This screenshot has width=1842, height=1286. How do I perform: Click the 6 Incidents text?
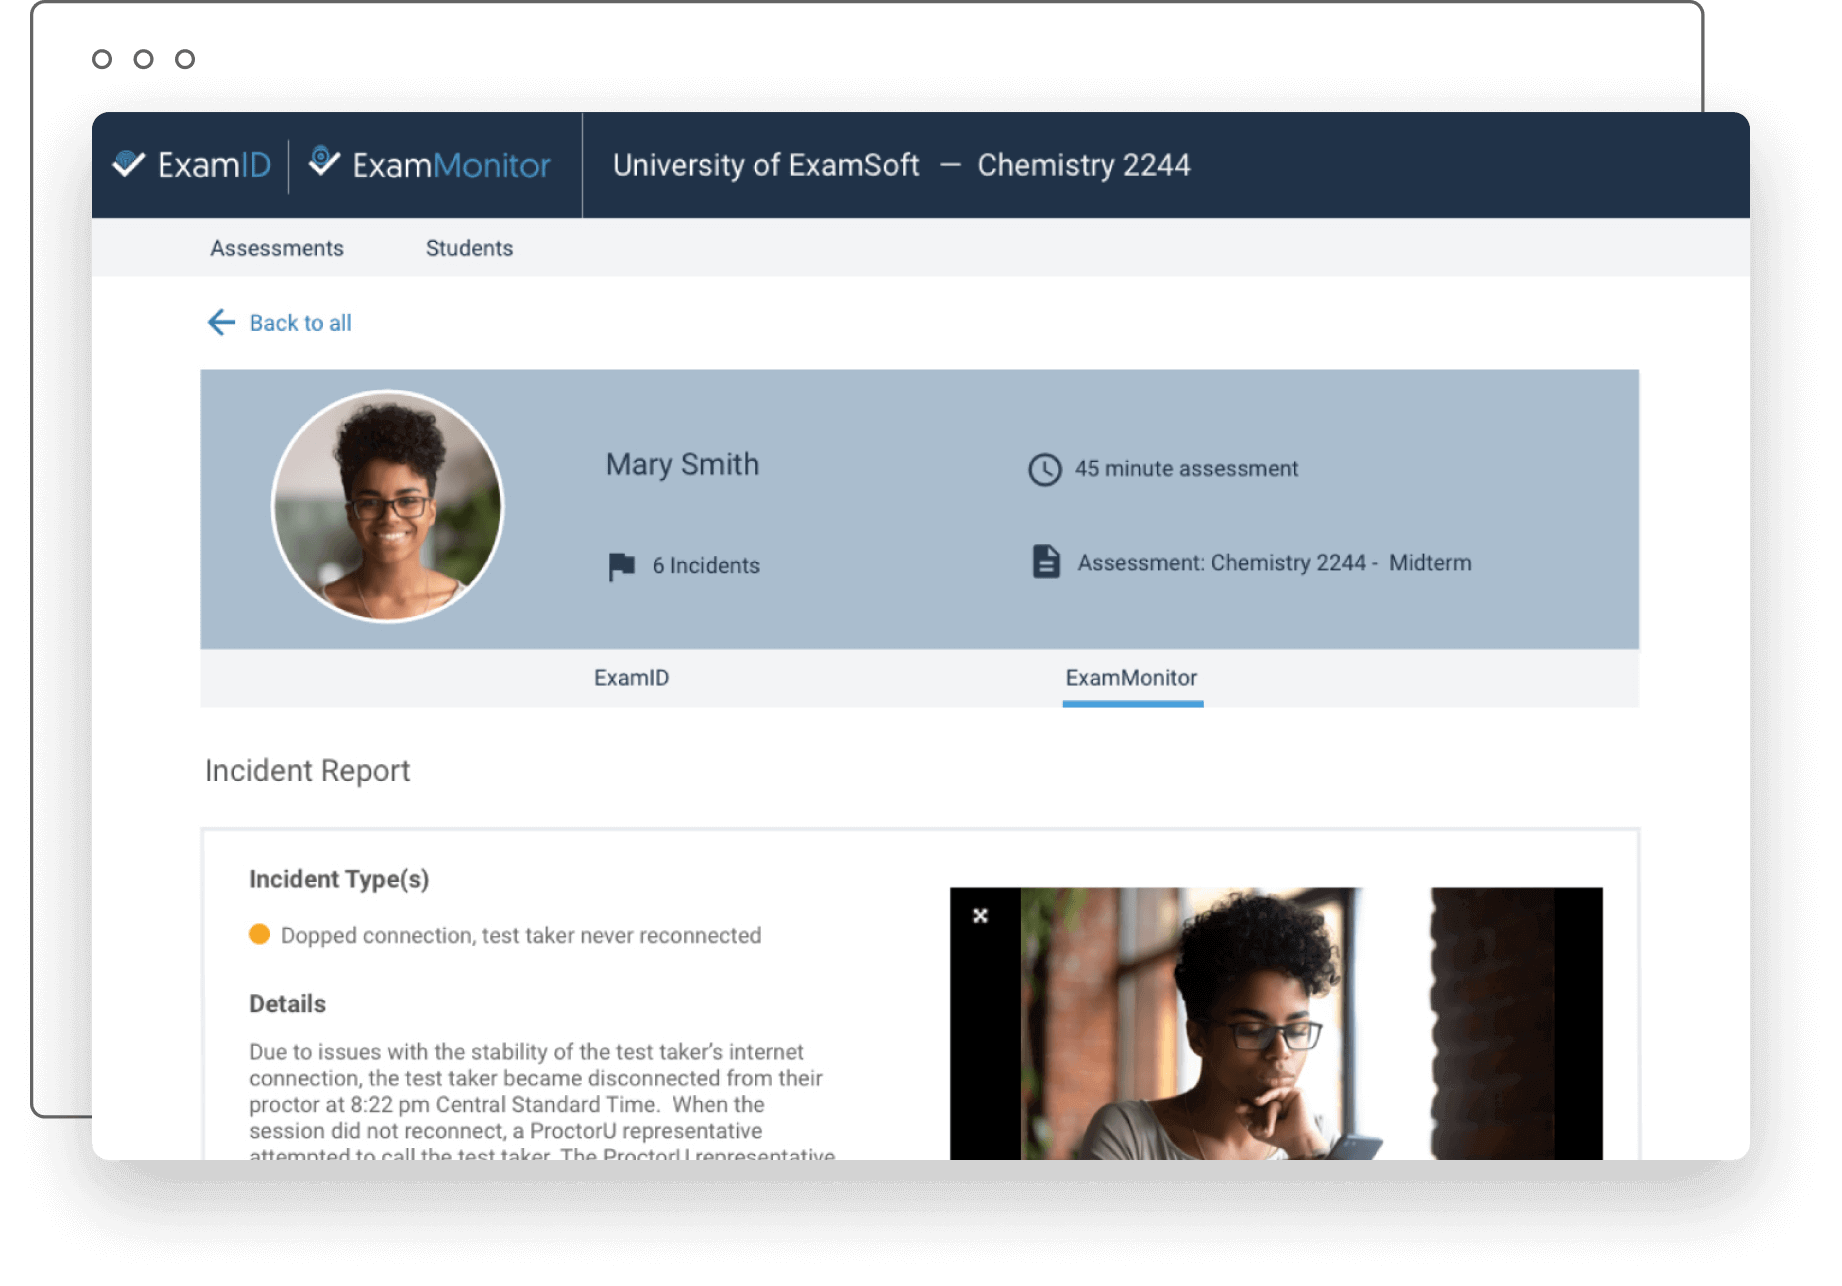[706, 566]
